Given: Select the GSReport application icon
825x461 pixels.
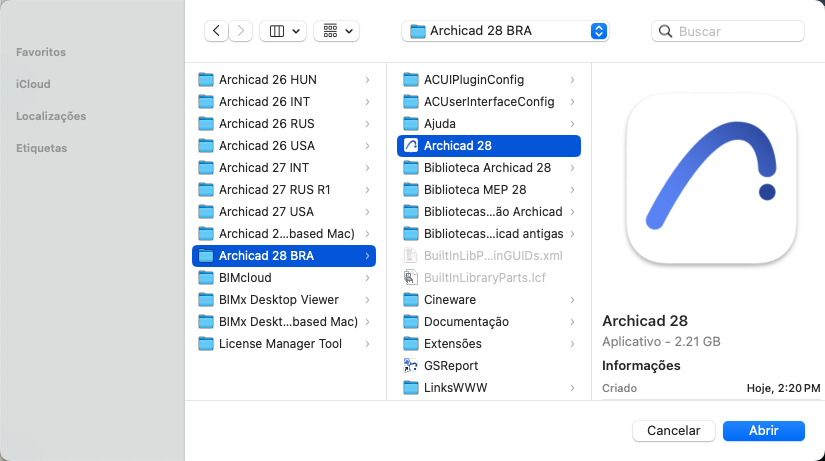Looking at the screenshot, I should click(x=411, y=366).
